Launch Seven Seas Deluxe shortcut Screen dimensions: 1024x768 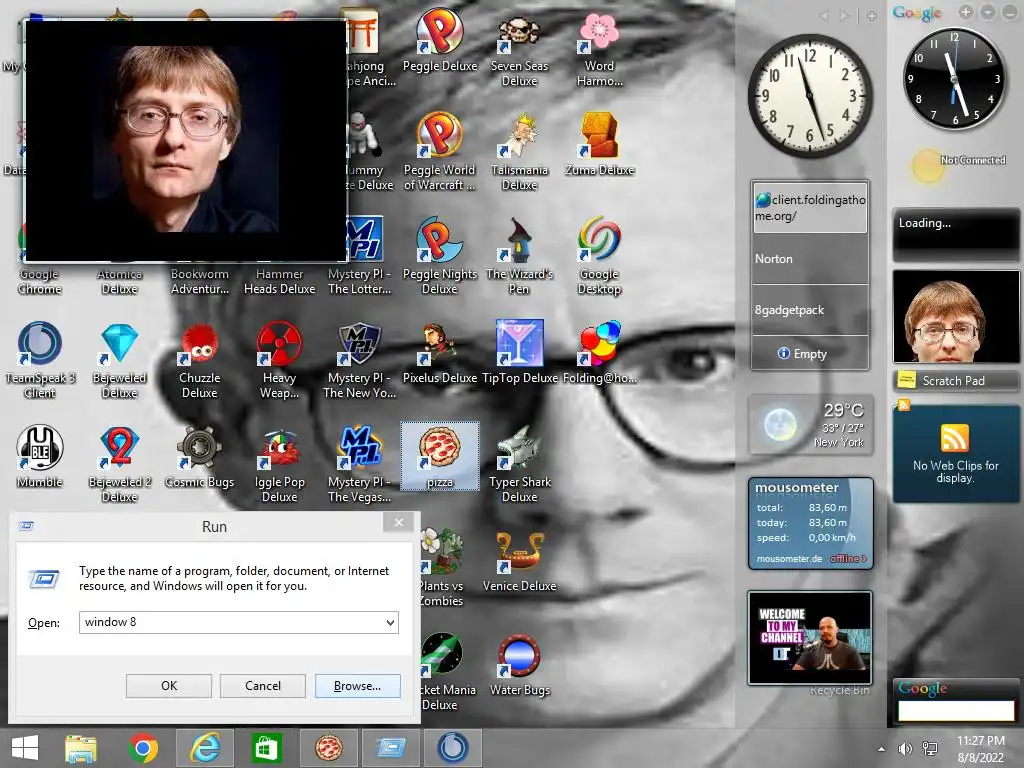click(x=519, y=49)
